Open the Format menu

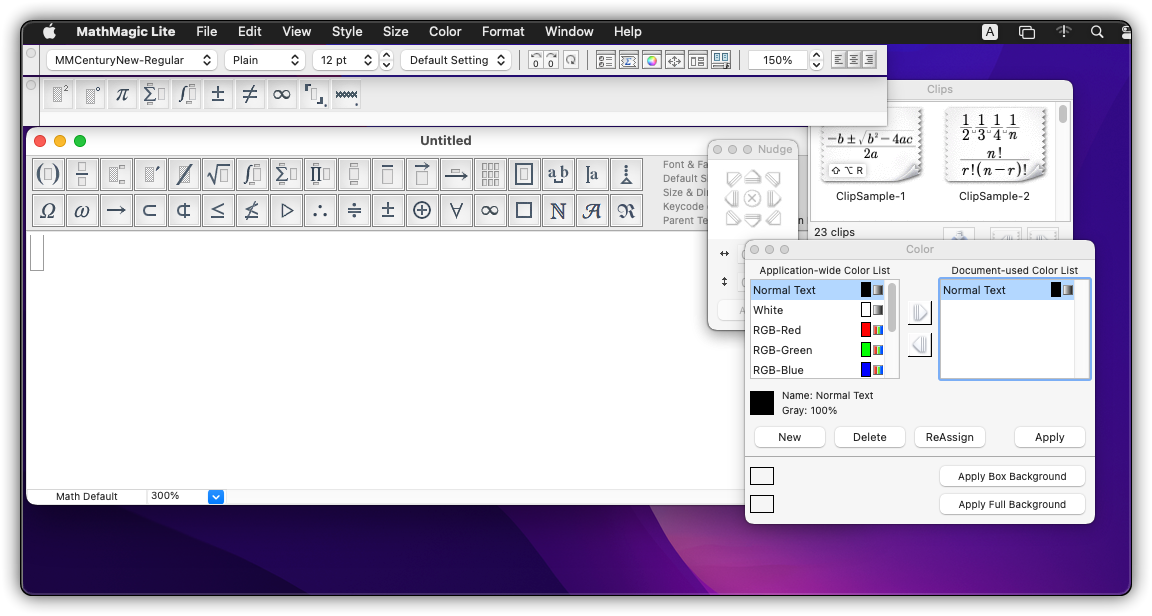[x=503, y=32]
